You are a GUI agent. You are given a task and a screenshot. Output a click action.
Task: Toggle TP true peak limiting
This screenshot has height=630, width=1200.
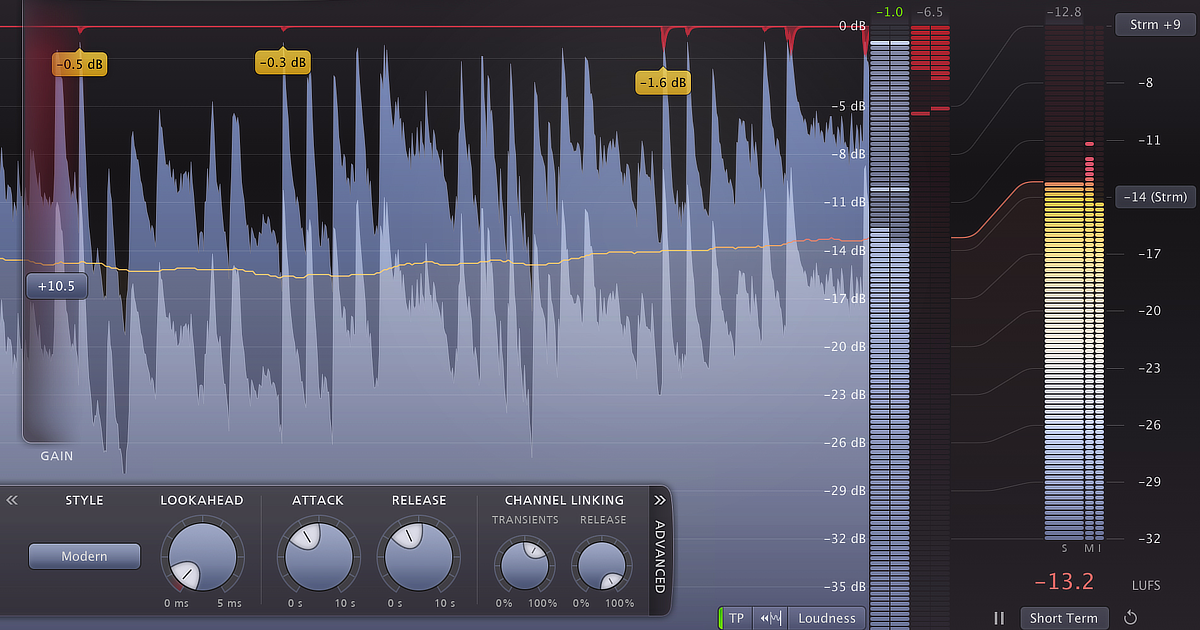pos(736,618)
